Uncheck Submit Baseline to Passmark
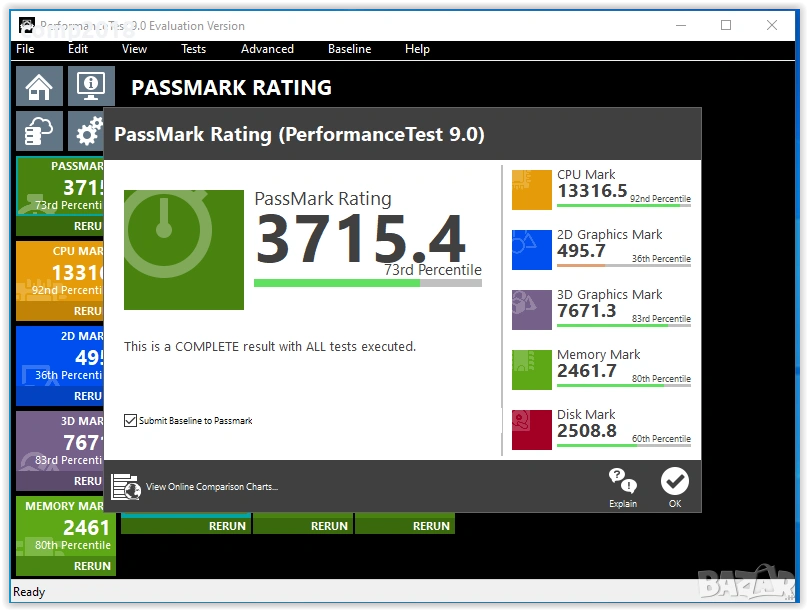The width and height of the screenshot is (808, 611). pyautogui.click(x=130, y=421)
